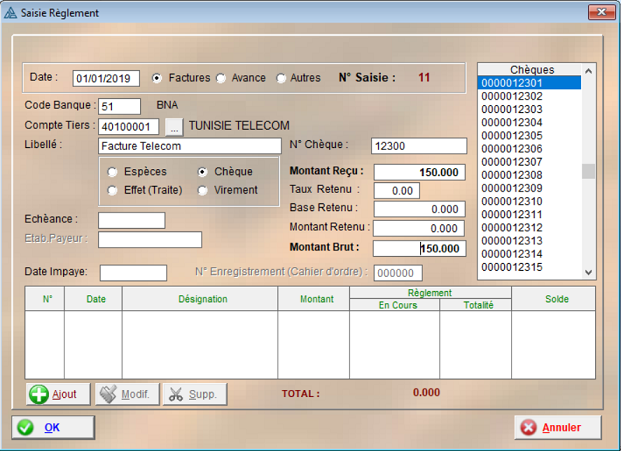Click the Modif. edit icon button
The width and height of the screenshot is (621, 451).
click(x=108, y=394)
